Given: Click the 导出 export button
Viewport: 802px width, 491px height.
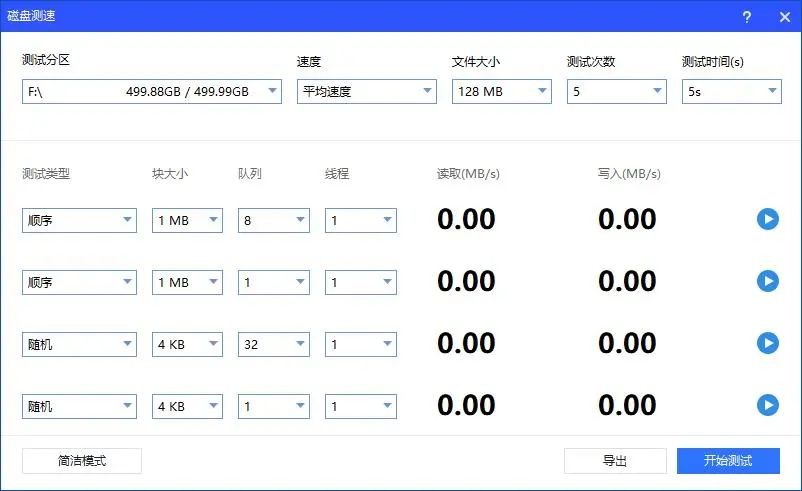Looking at the screenshot, I should (x=615, y=461).
